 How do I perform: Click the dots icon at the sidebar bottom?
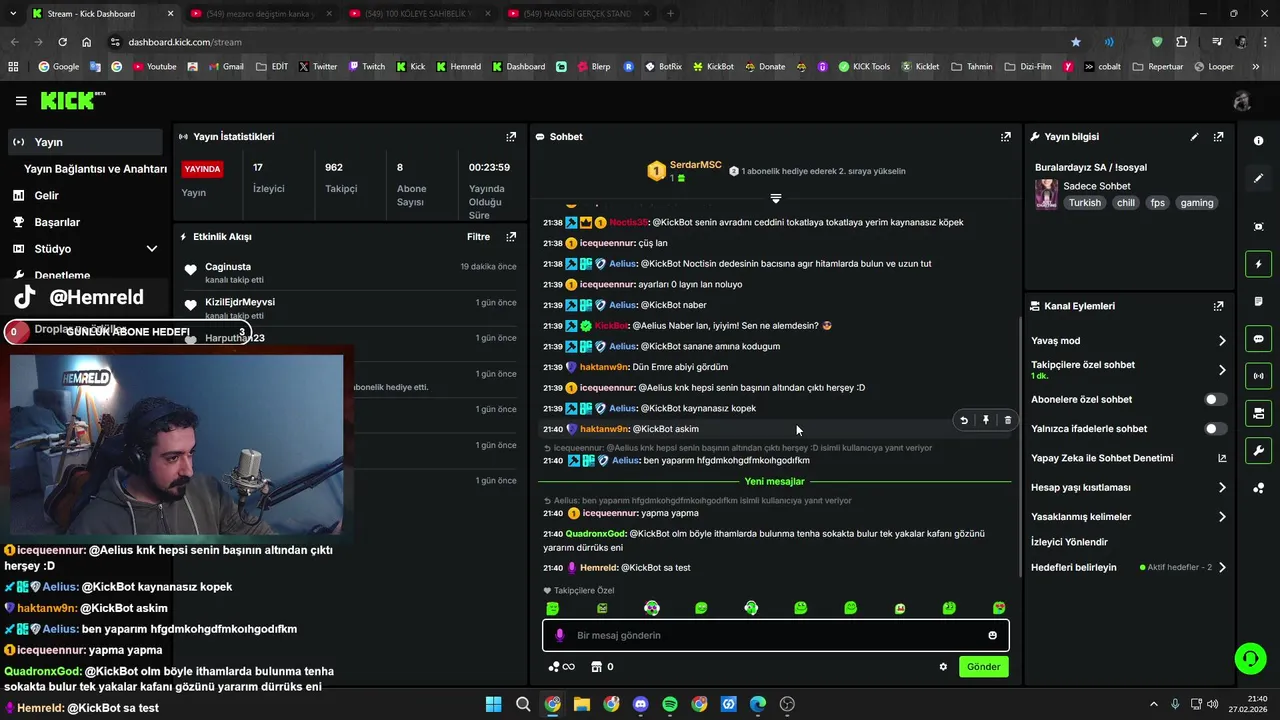(x=1258, y=488)
